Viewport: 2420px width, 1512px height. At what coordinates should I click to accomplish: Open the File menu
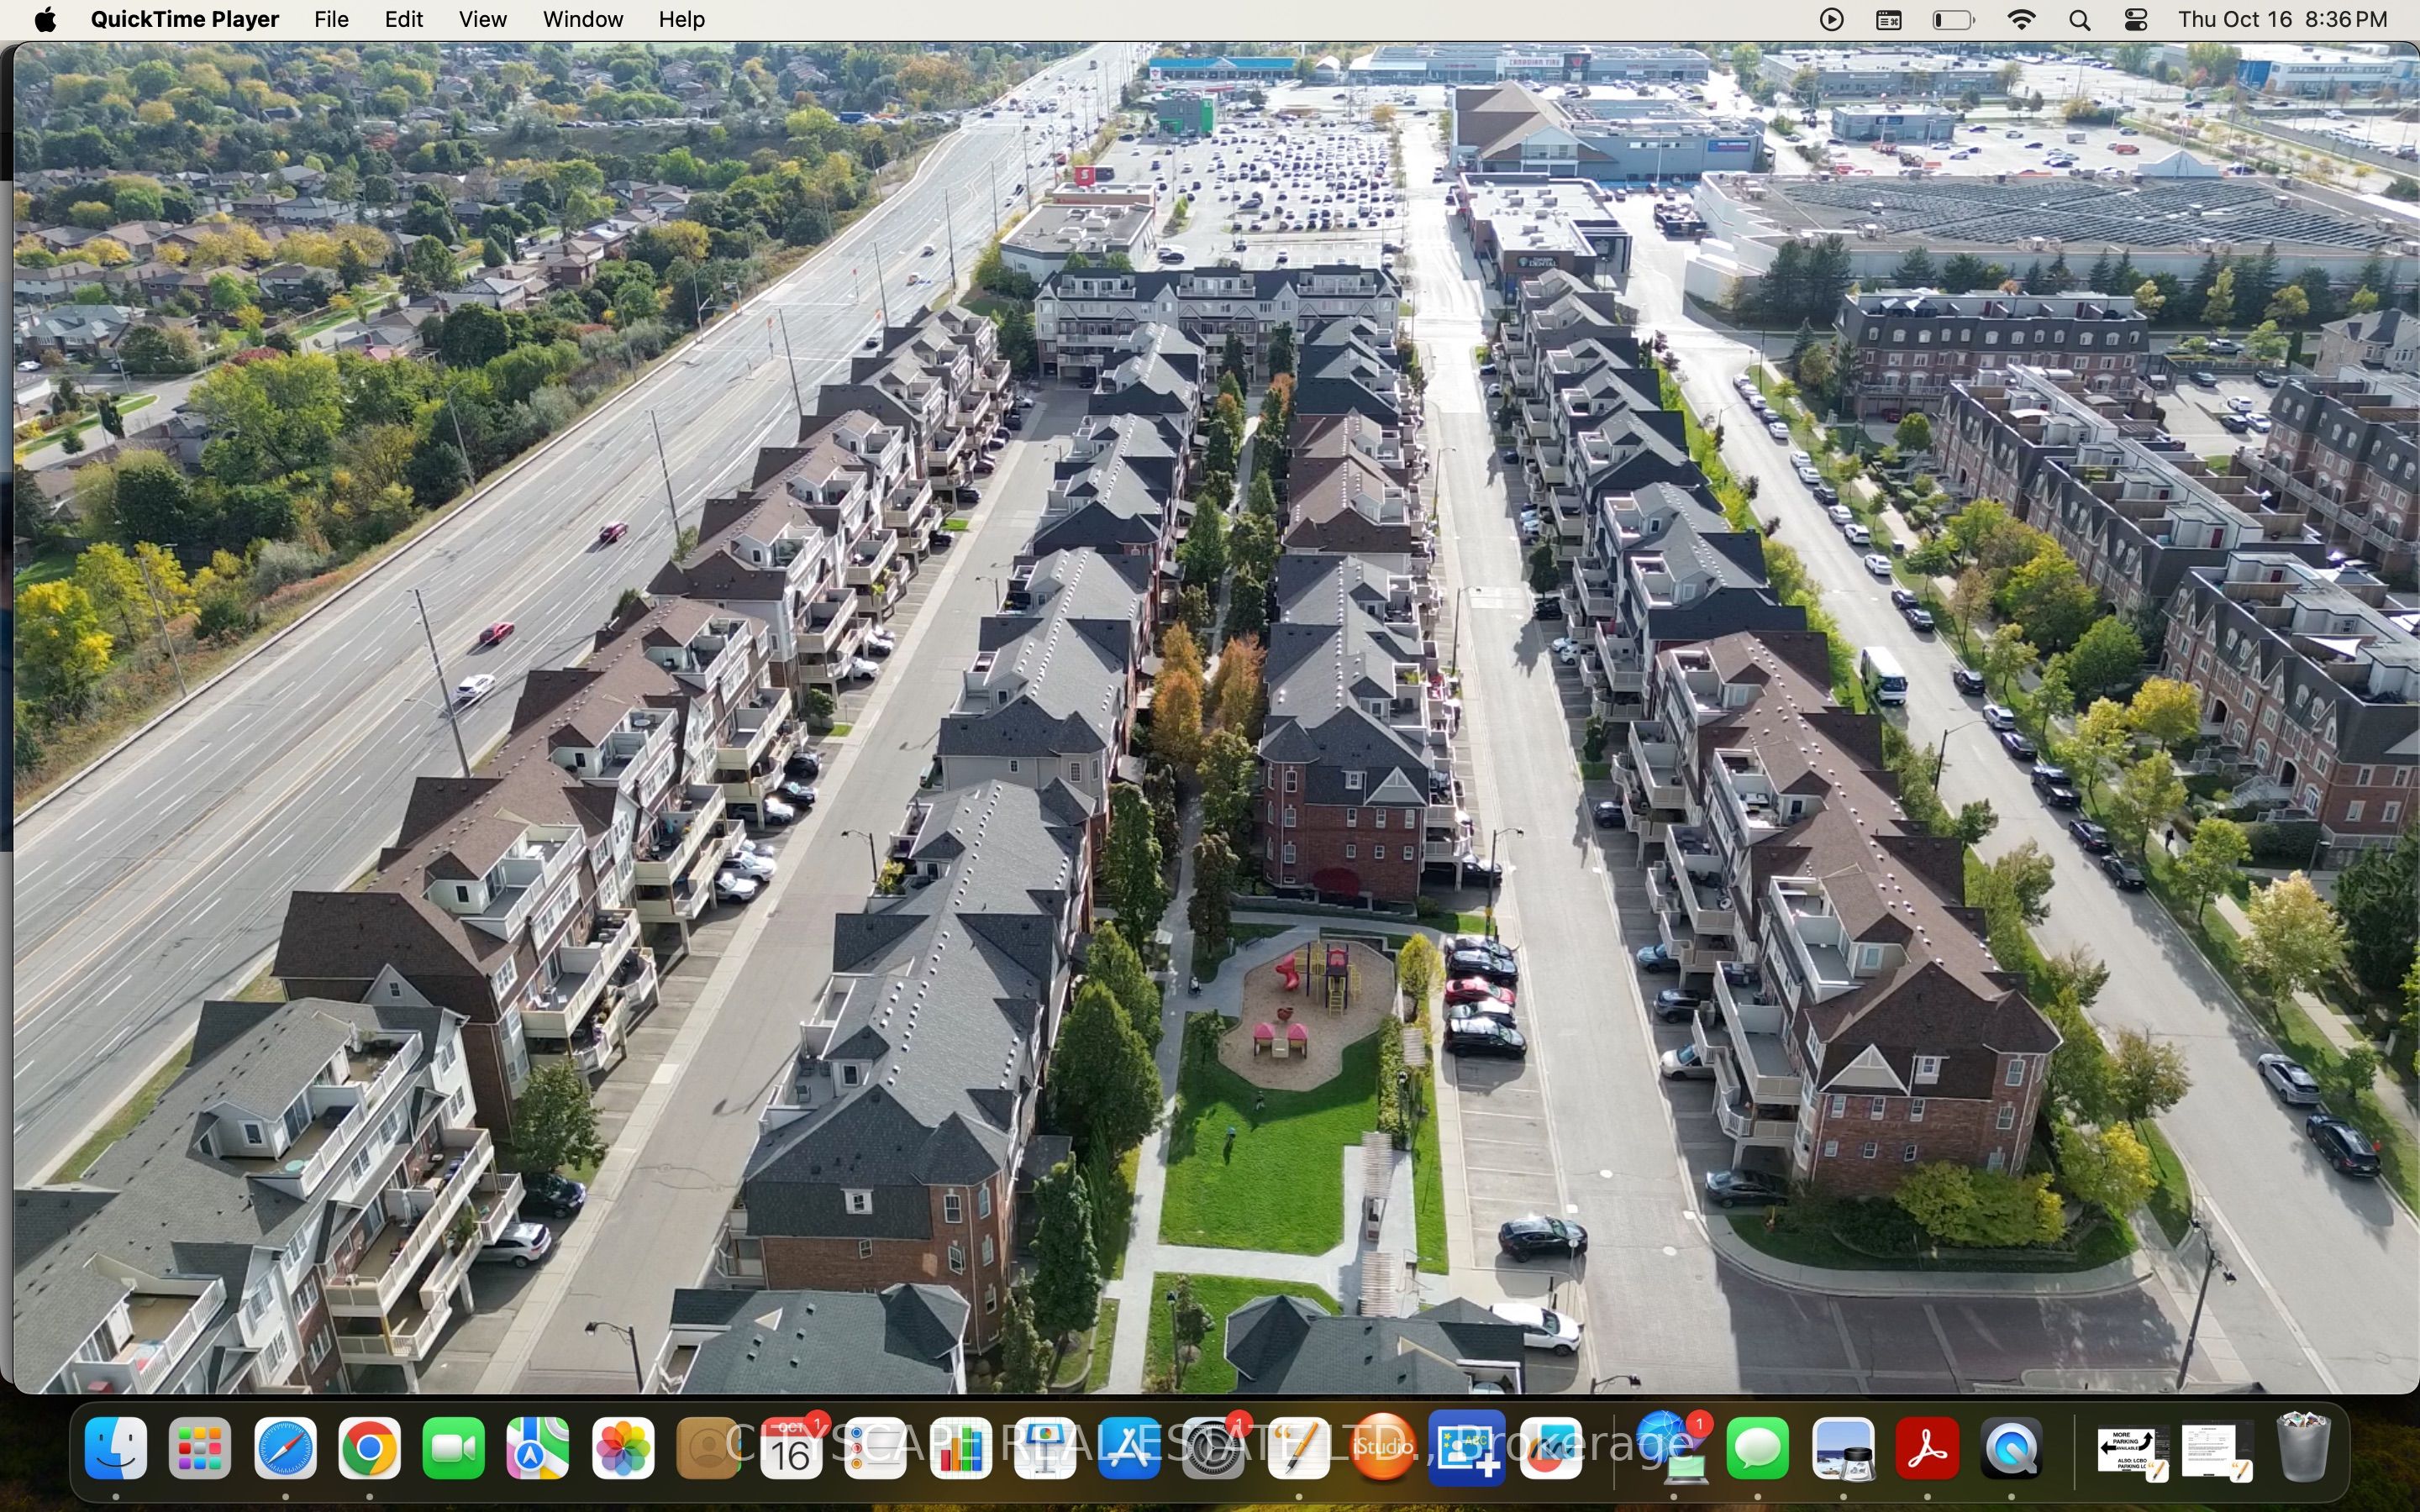[x=331, y=19]
